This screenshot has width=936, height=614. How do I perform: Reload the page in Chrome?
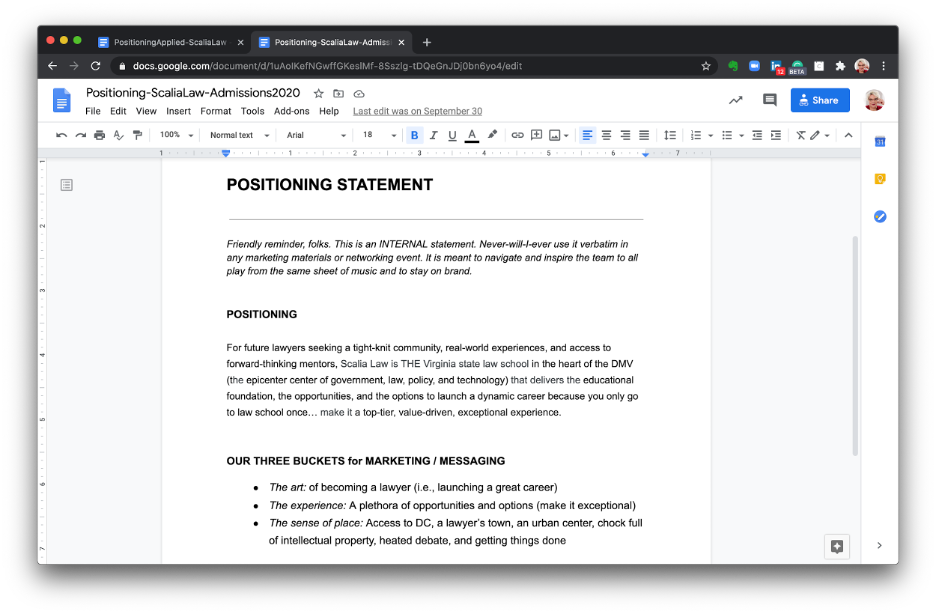pyautogui.click(x=95, y=66)
